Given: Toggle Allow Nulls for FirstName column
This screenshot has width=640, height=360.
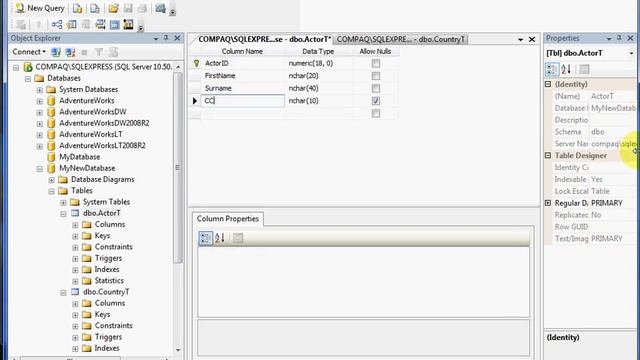Looking at the screenshot, I should 376,76.
